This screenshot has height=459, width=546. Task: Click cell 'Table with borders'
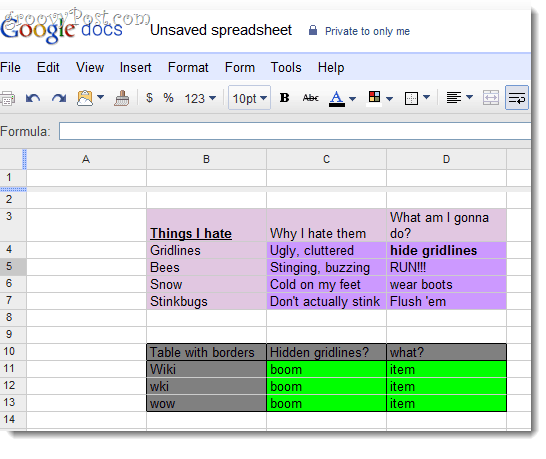click(x=206, y=352)
